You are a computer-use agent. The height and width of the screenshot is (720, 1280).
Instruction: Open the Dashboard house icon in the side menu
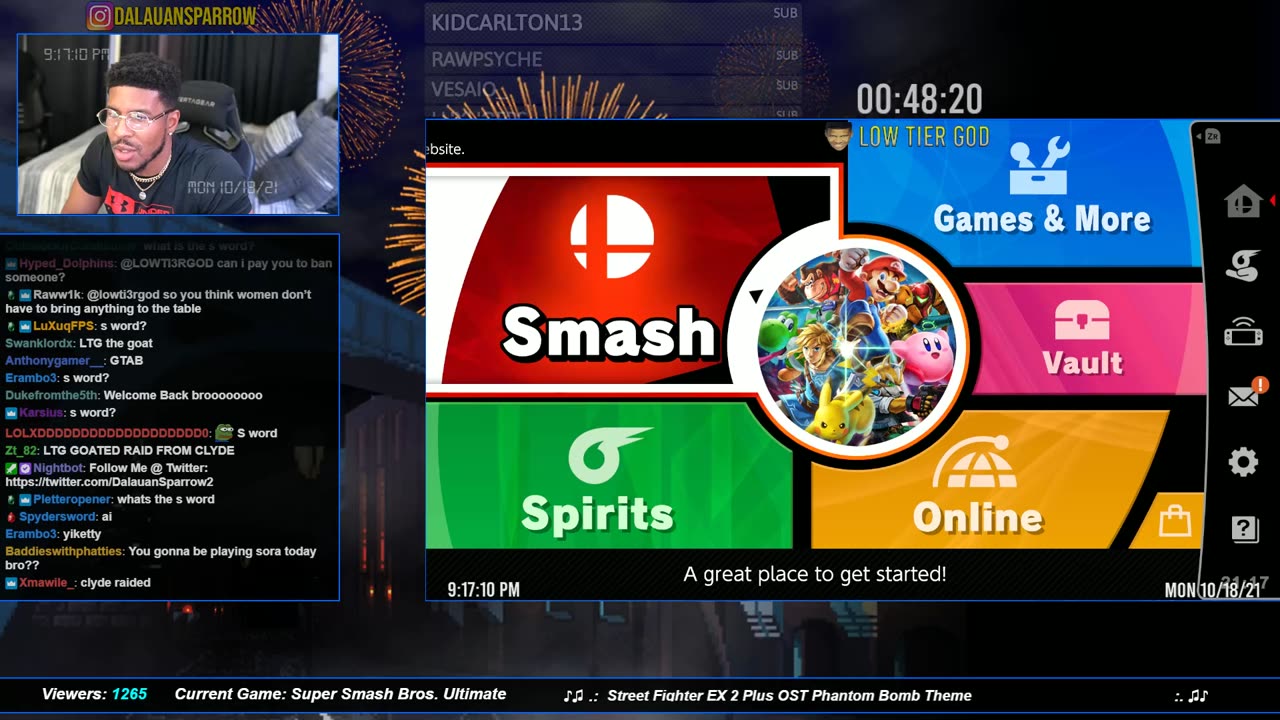pos(1243,202)
